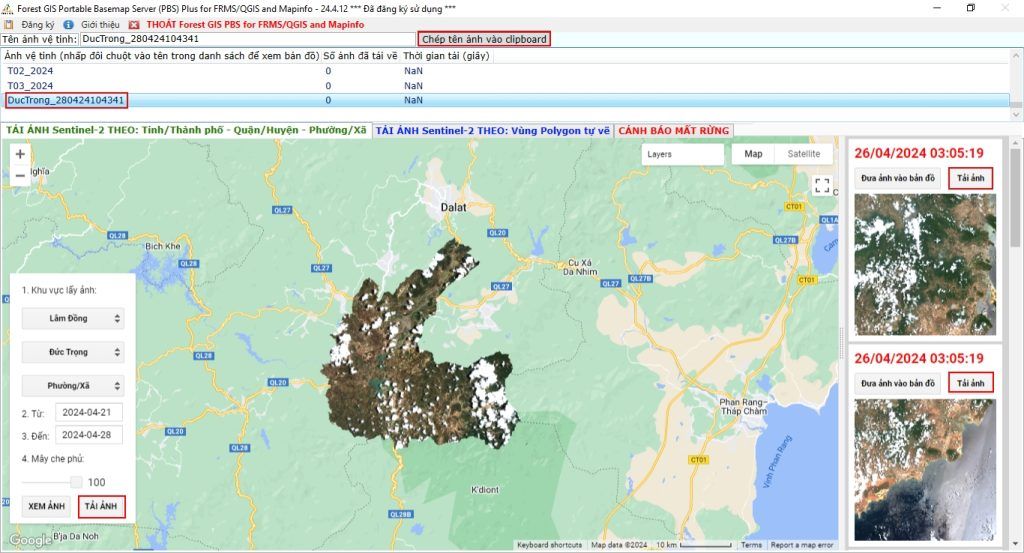
Task: Expand the Lâm Đồng province dropdown
Action: (72, 318)
